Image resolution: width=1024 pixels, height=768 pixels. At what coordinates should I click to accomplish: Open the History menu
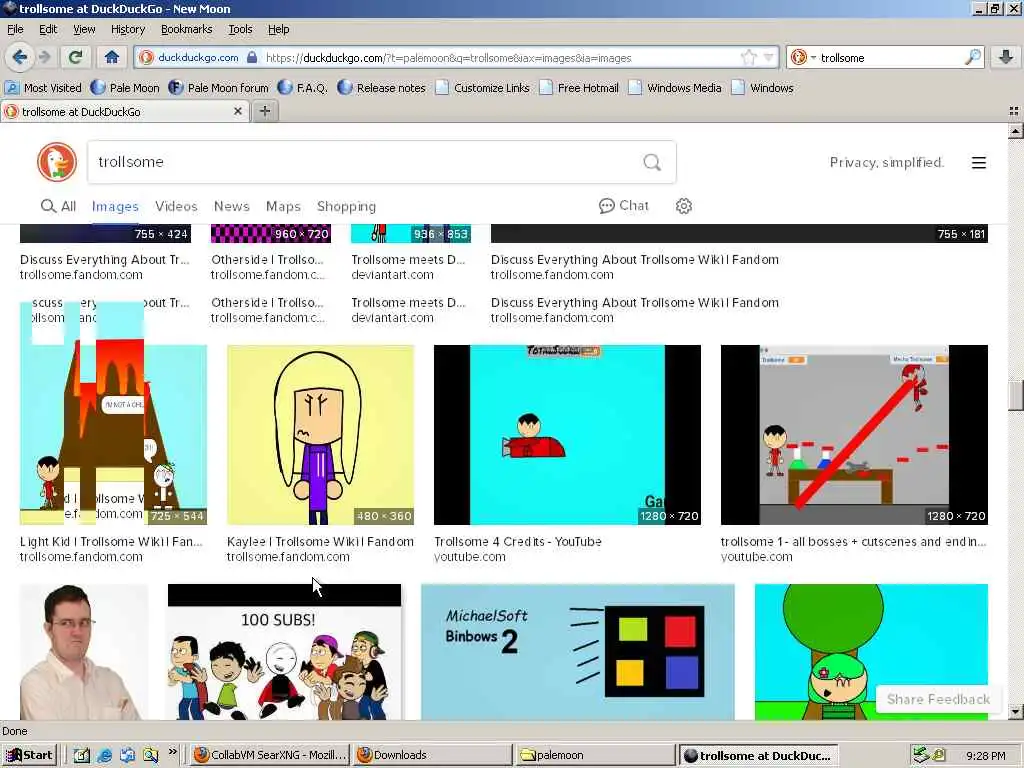(128, 29)
